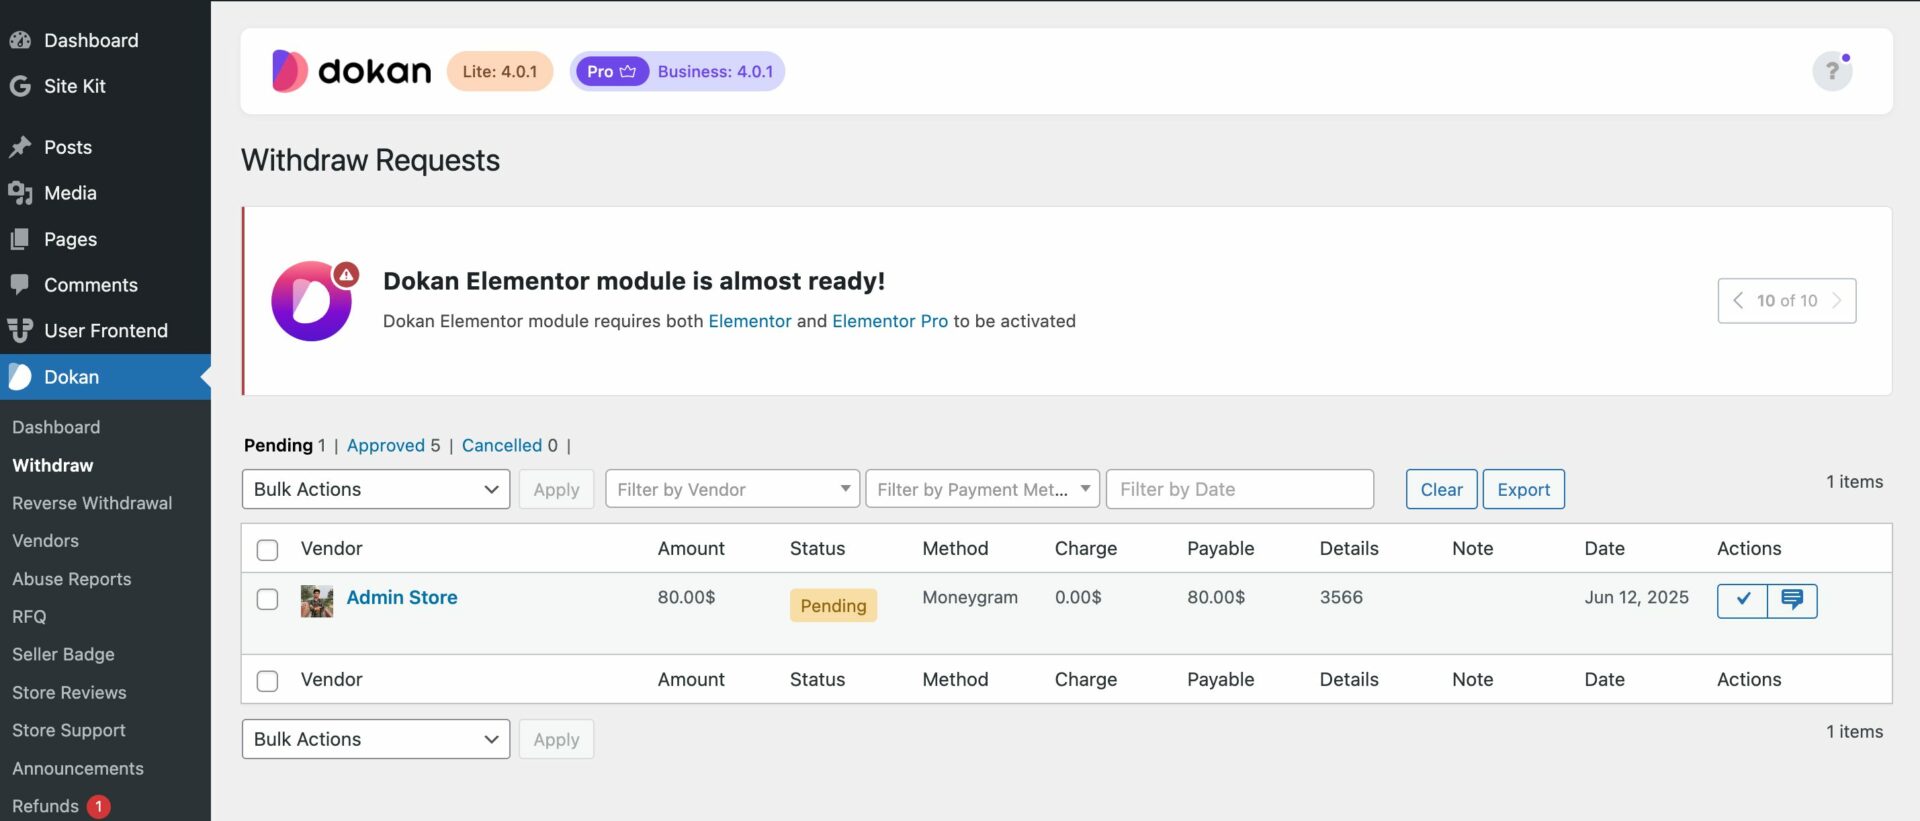This screenshot has width=1920, height=821.
Task: Click the Lite: 4.0.1 version badge
Action: [x=499, y=71]
